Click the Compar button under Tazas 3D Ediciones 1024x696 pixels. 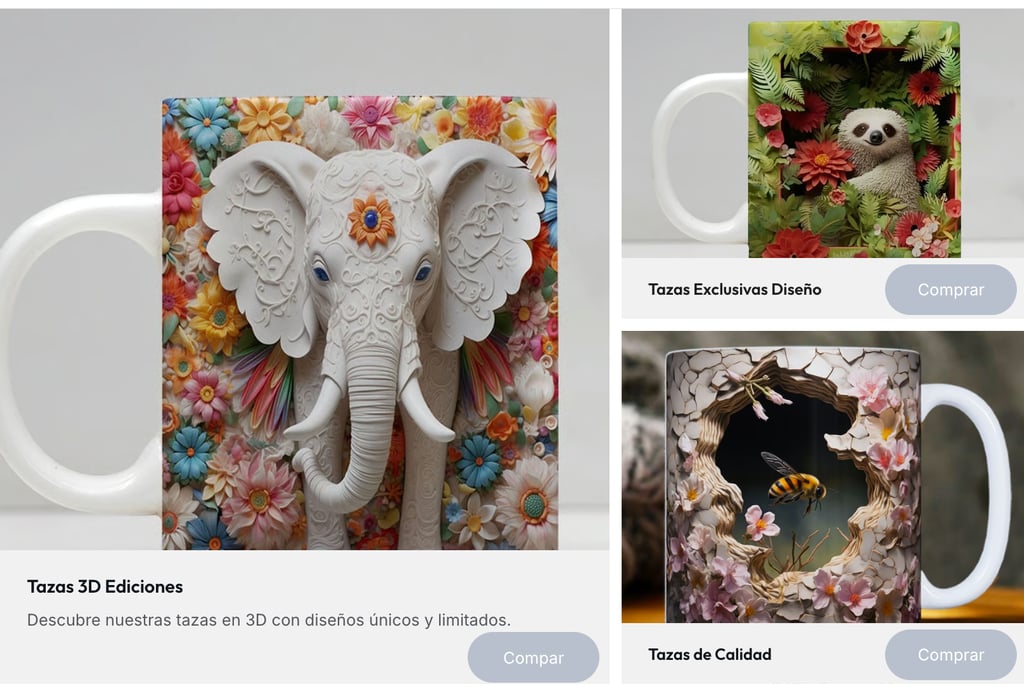click(x=533, y=657)
